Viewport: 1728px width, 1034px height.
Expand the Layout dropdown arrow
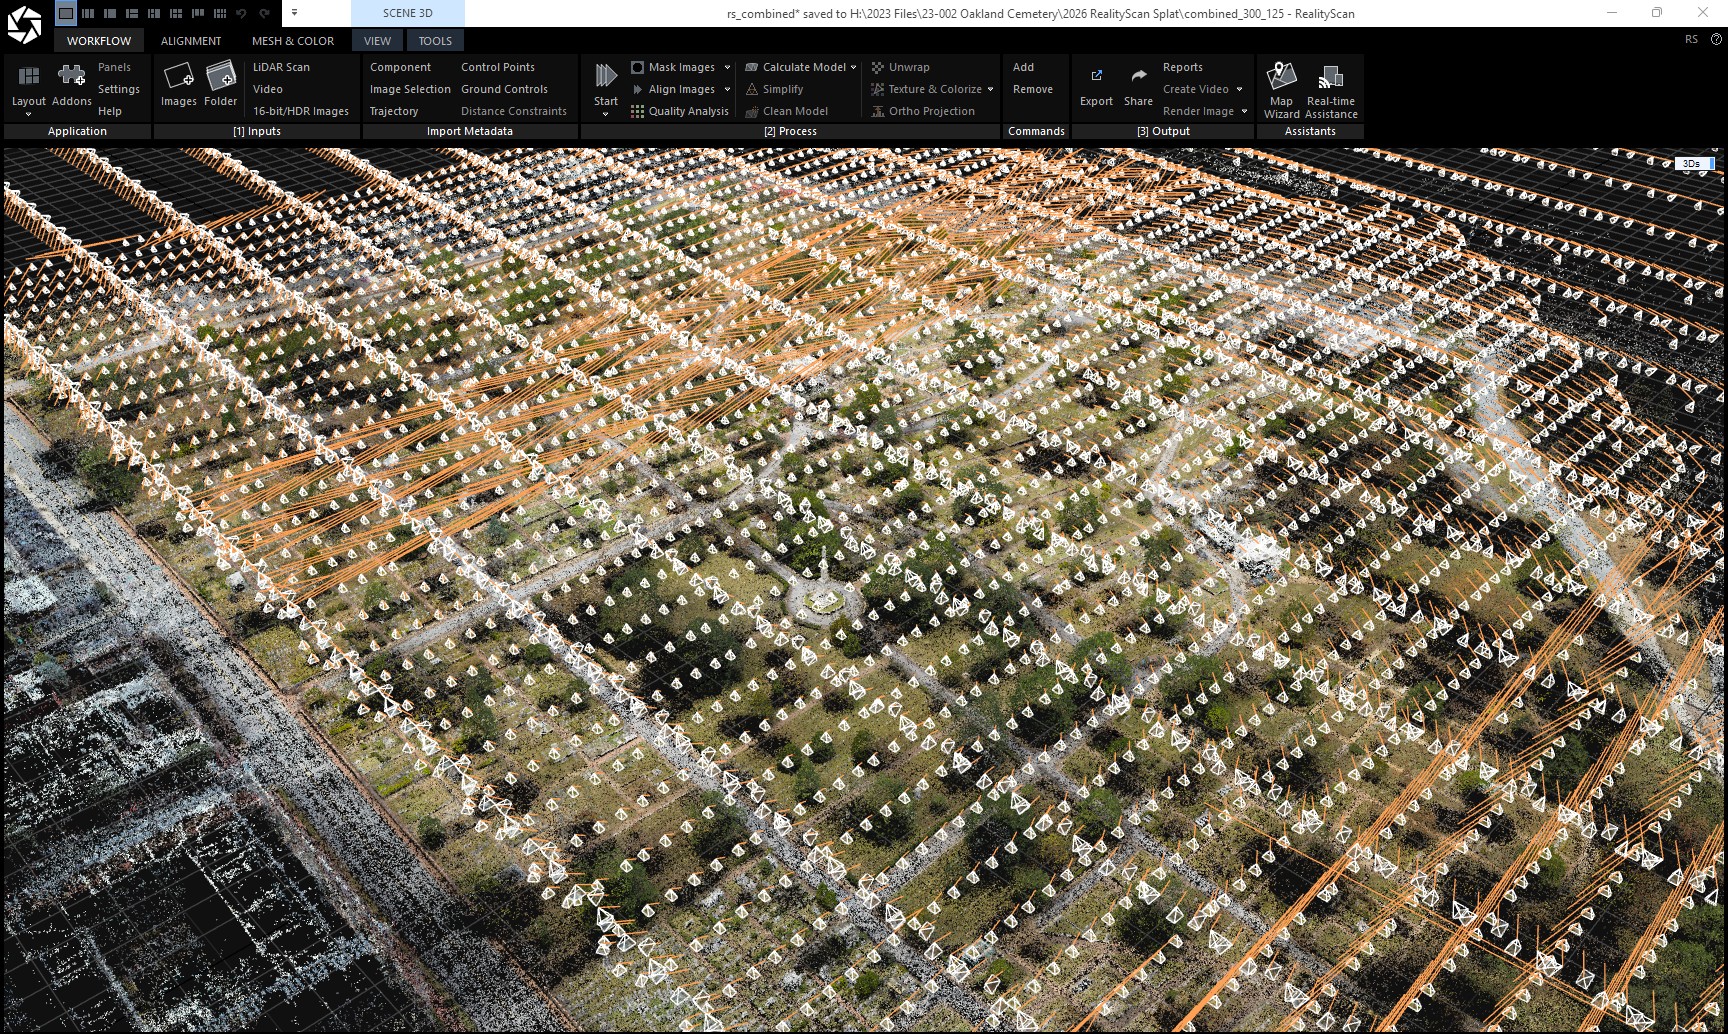pyautogui.click(x=29, y=115)
